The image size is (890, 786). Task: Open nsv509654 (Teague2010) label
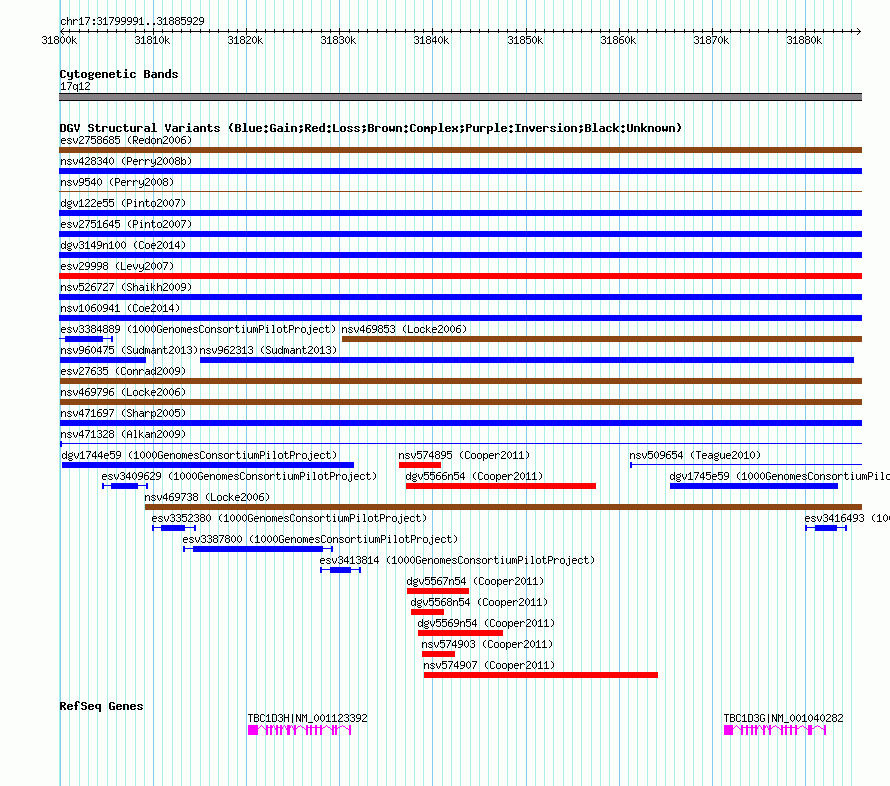click(695, 455)
